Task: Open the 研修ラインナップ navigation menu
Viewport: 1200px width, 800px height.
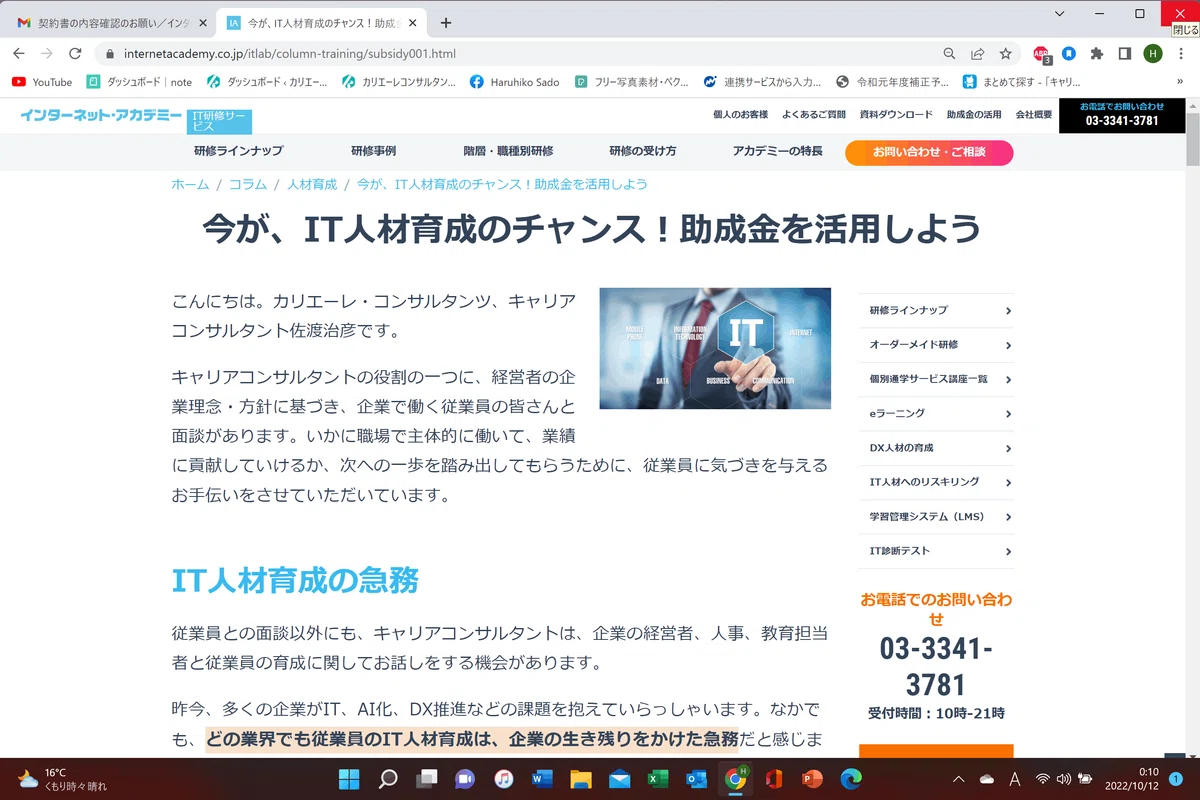Action: tap(238, 151)
